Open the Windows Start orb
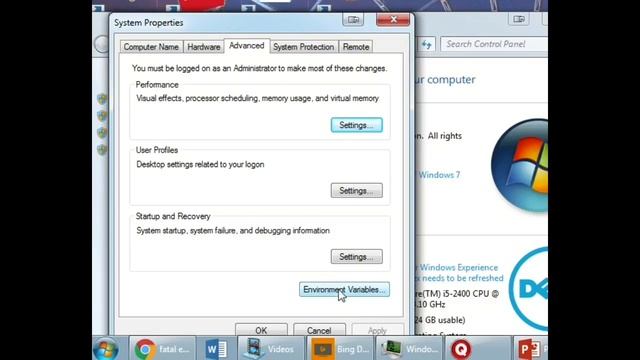The image size is (640, 360). 106,349
